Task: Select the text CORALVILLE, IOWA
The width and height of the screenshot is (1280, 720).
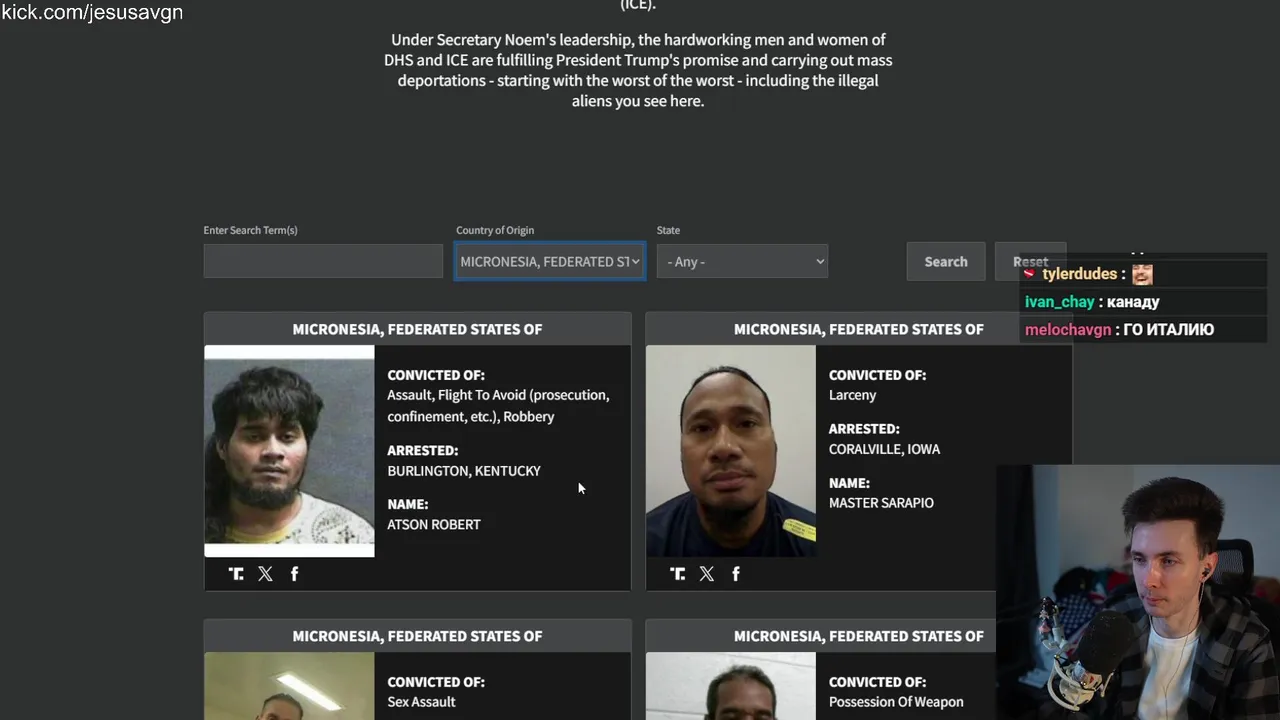Action: (884, 449)
